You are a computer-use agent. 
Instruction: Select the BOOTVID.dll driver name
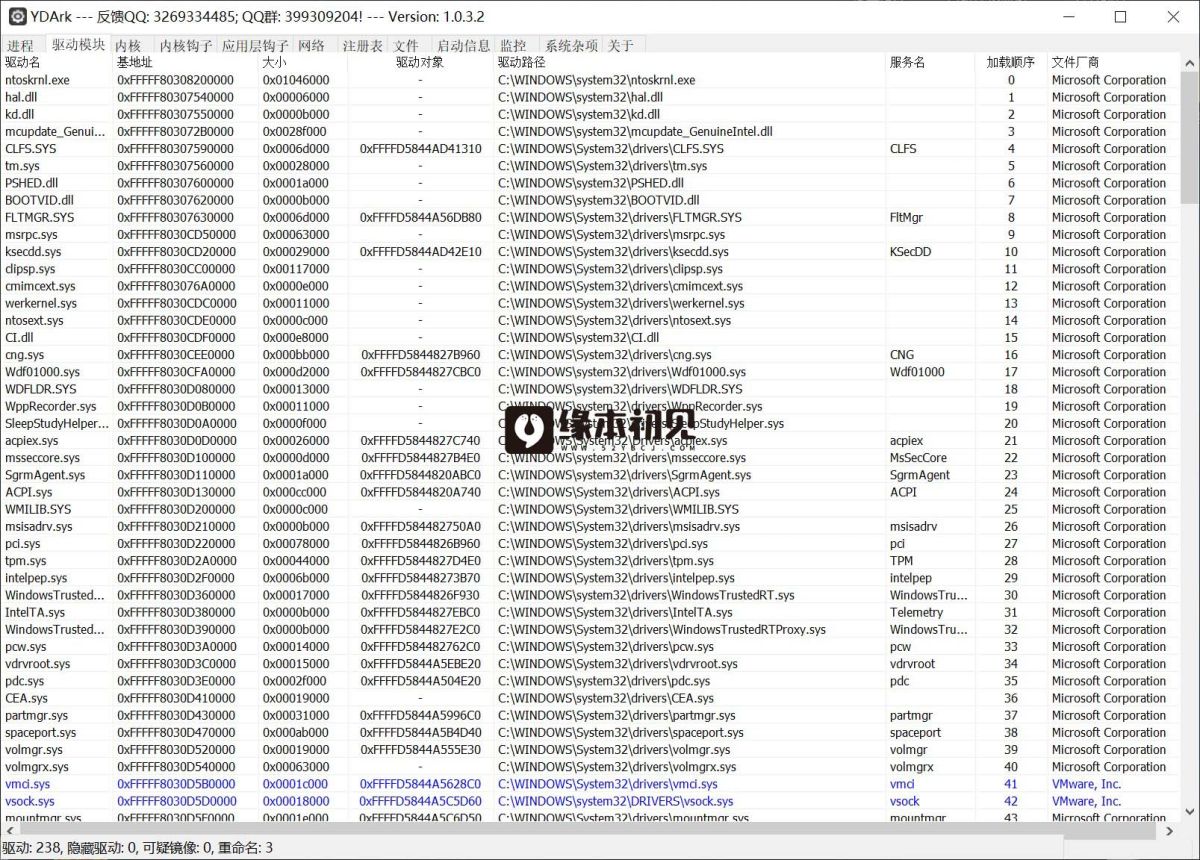pyautogui.click(x=39, y=200)
